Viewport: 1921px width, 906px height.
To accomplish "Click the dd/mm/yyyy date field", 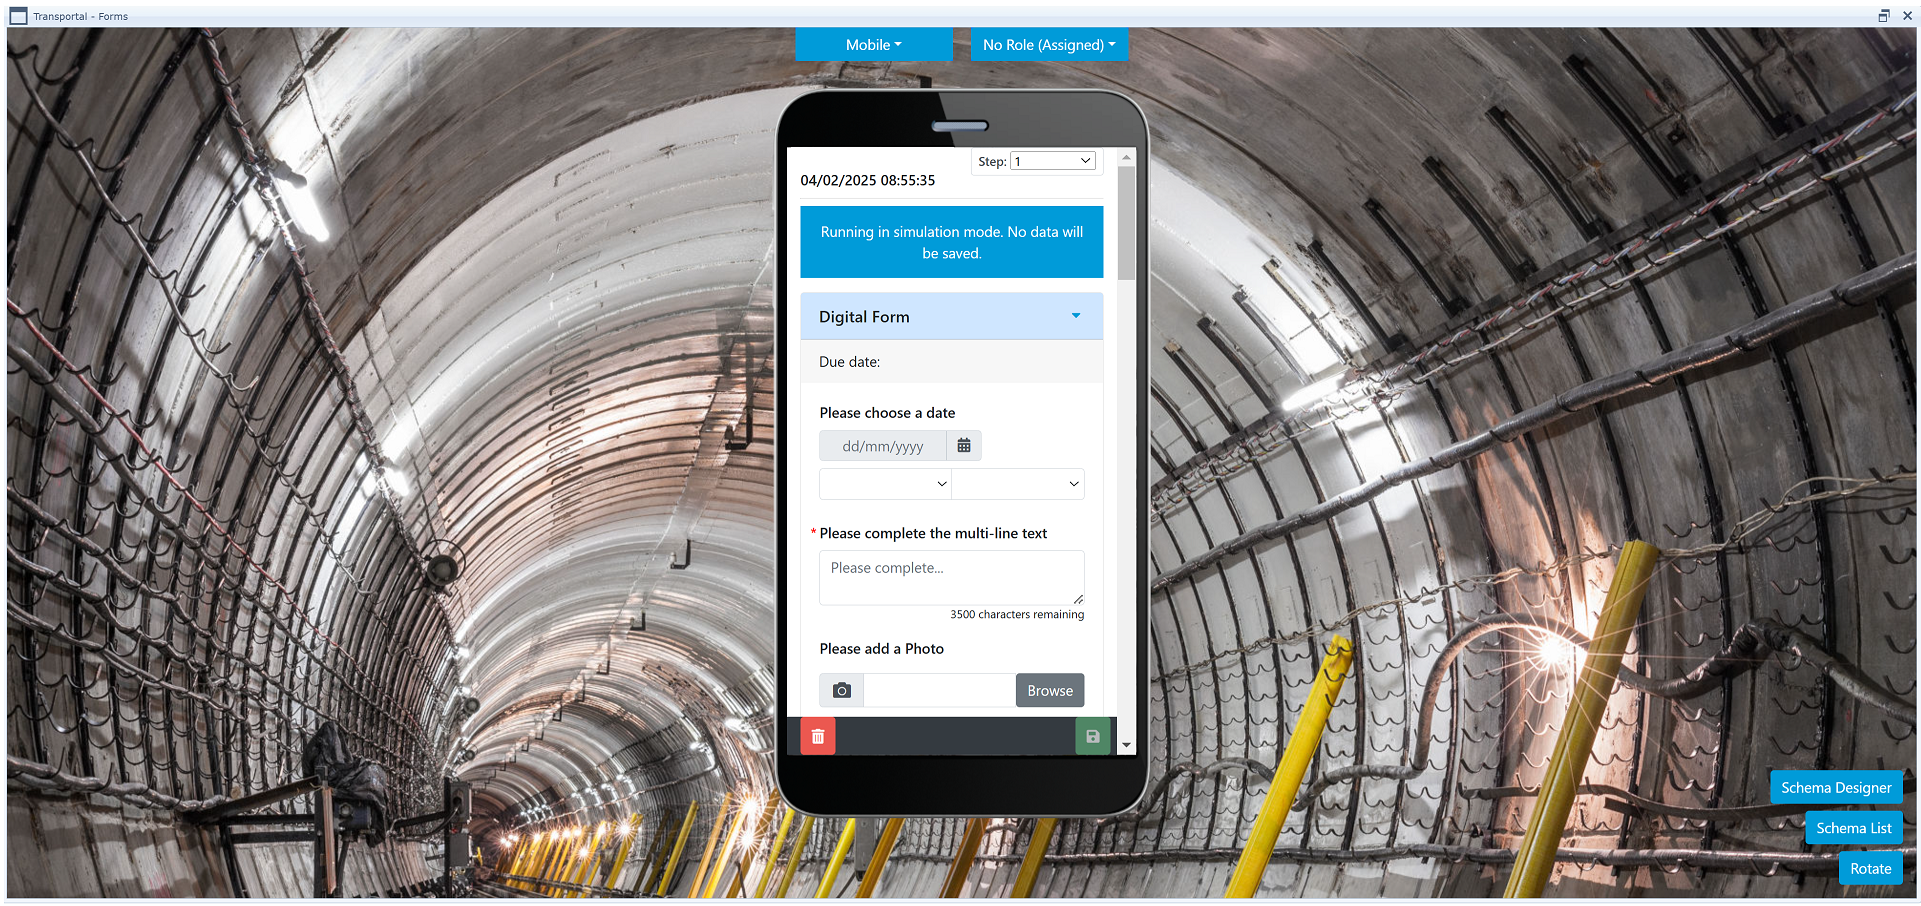I will click(x=883, y=446).
